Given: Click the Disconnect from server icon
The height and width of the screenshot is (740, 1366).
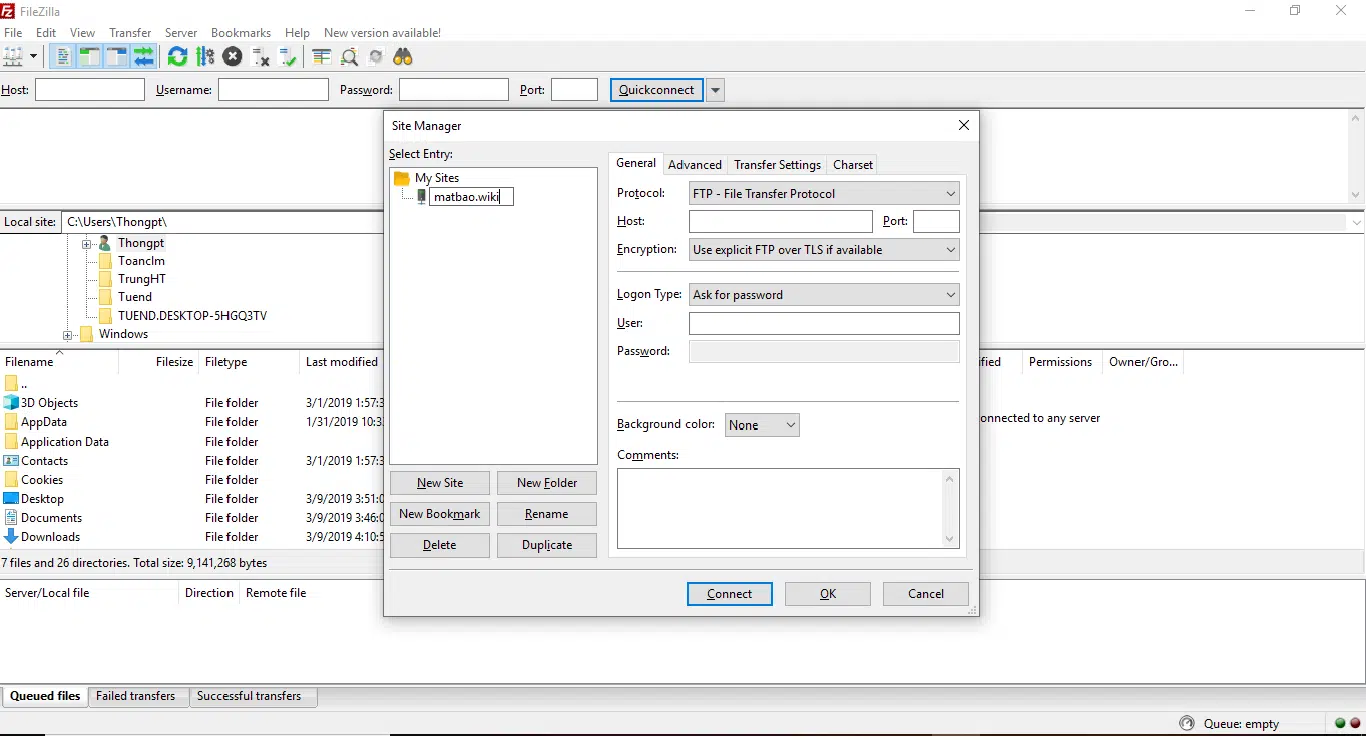Looking at the screenshot, I should pos(261,57).
